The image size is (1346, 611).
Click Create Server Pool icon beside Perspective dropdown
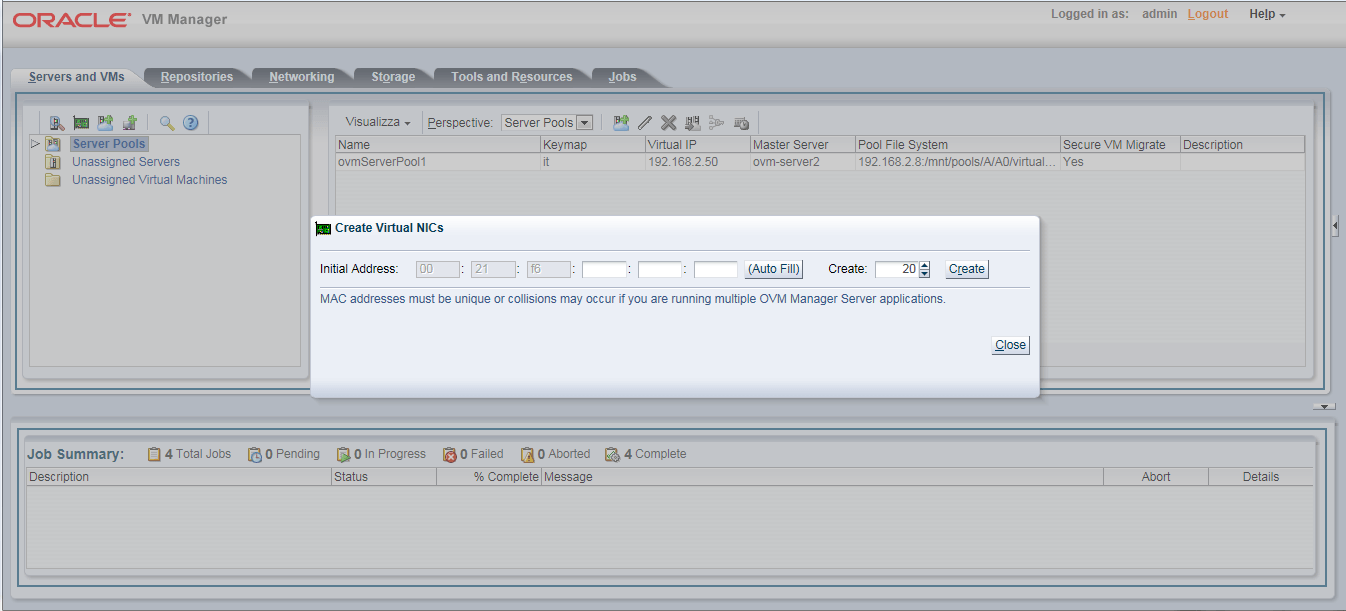(x=621, y=123)
